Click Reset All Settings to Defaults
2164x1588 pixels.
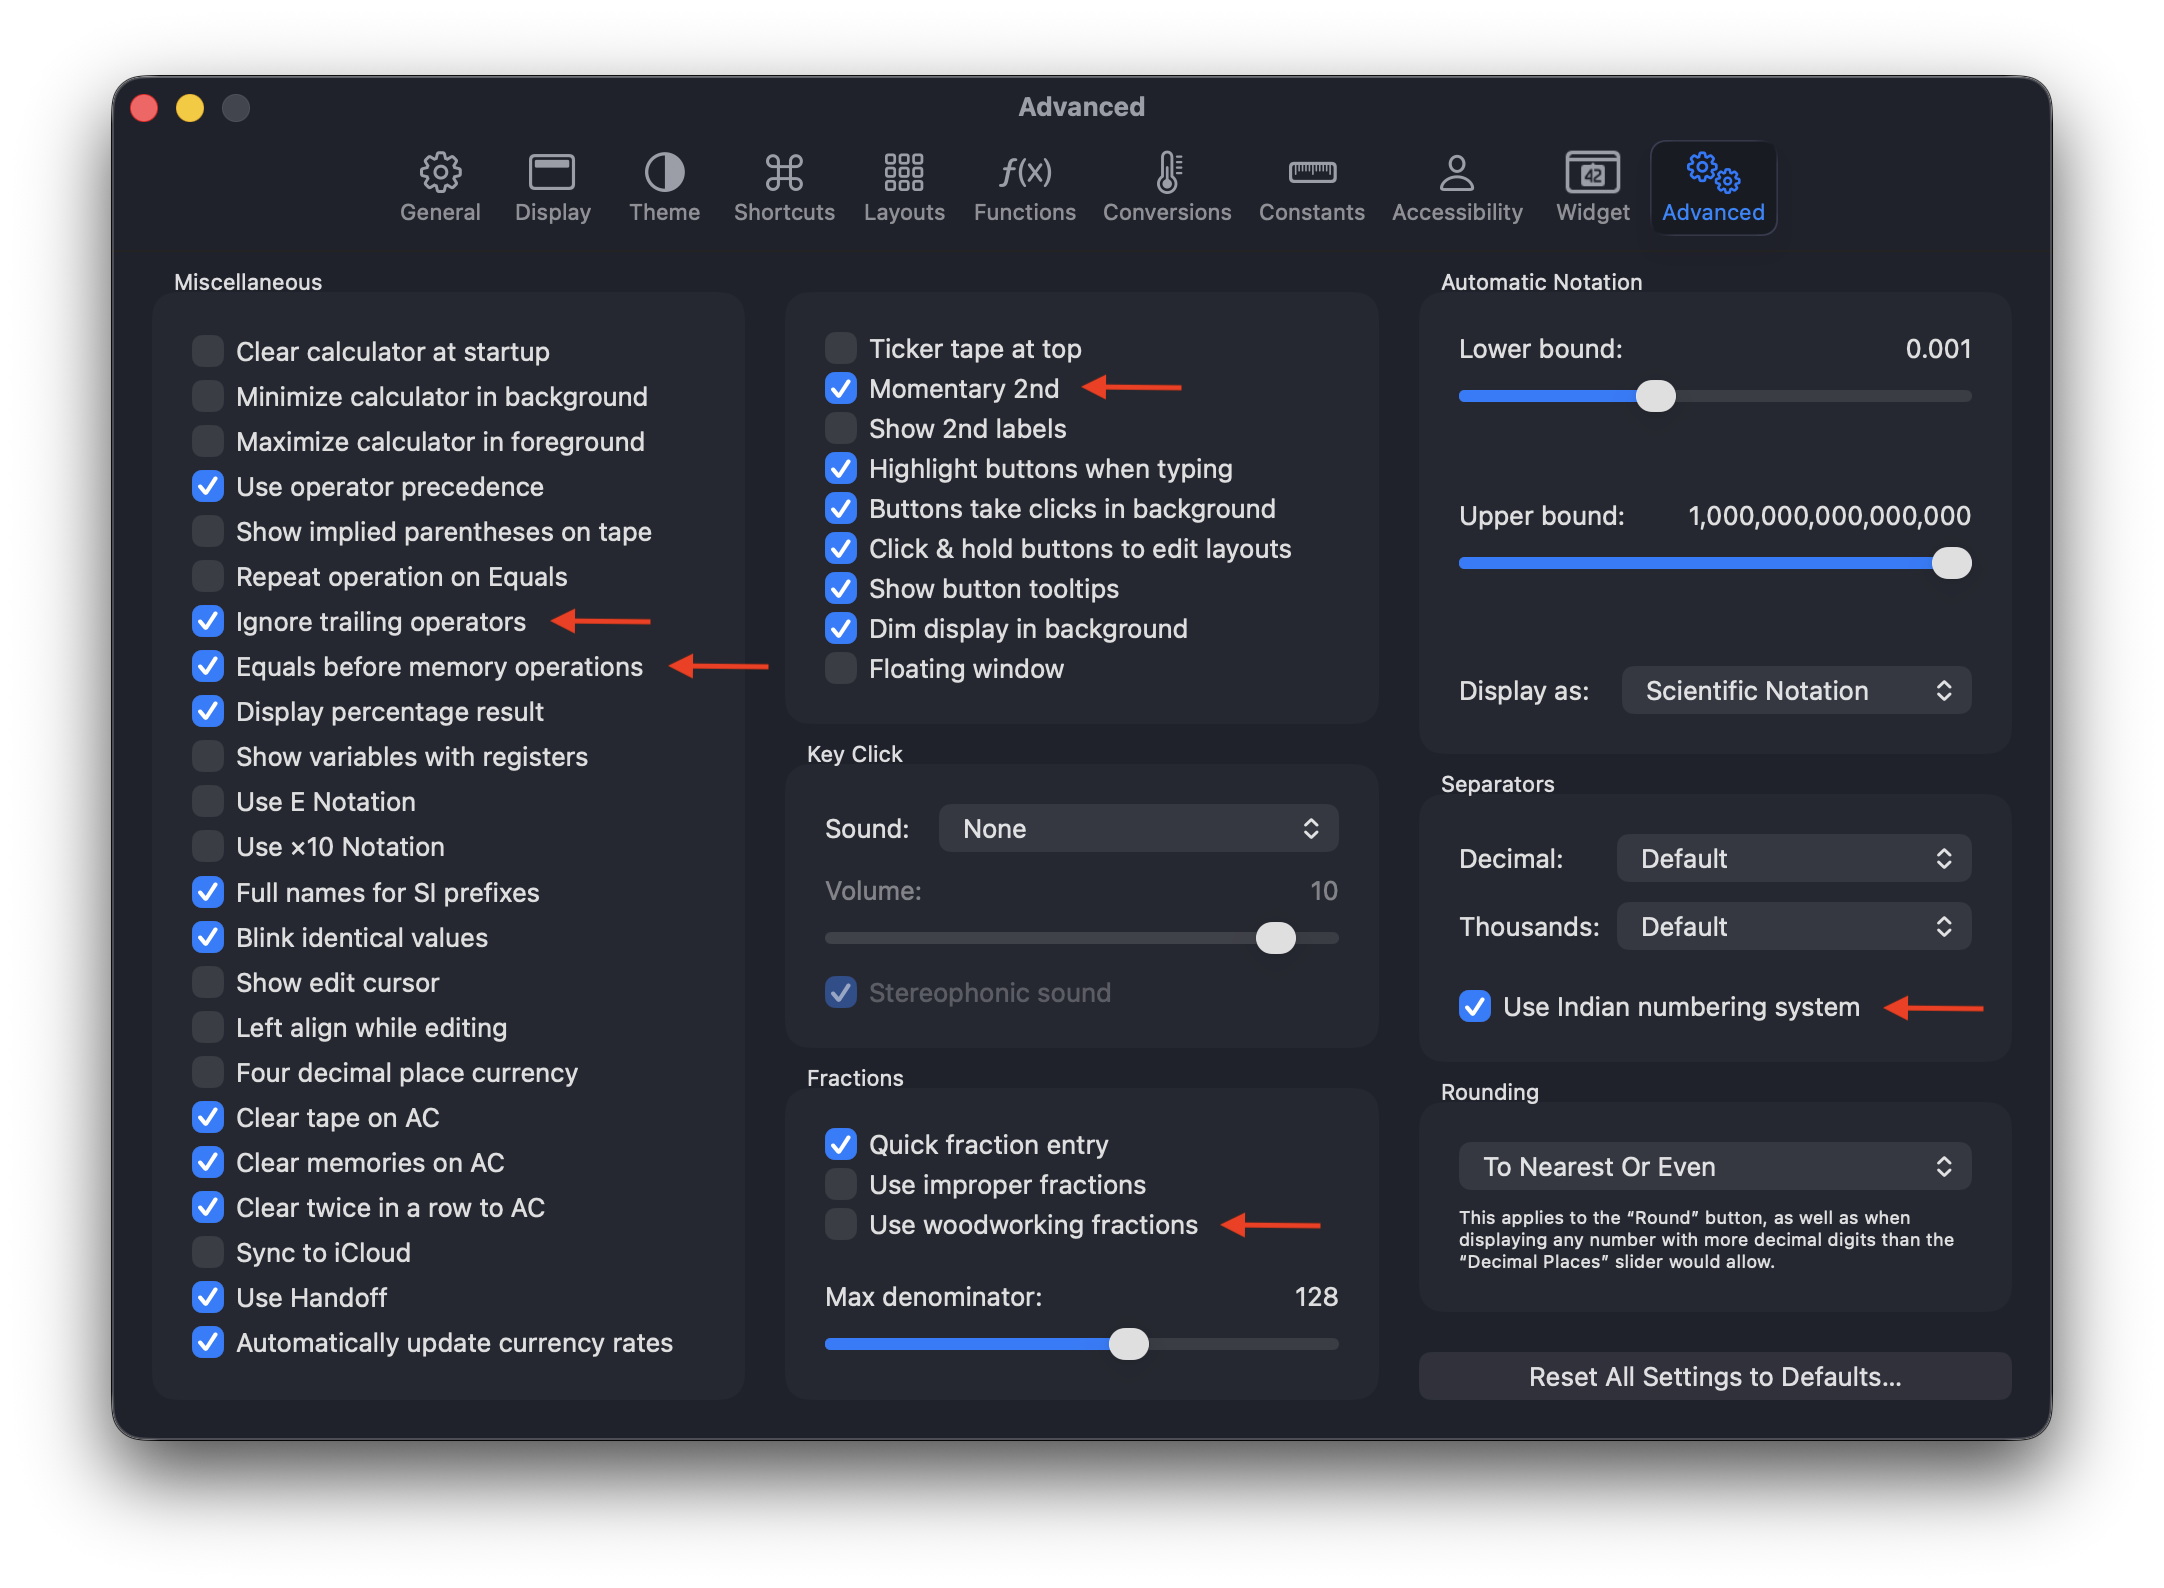pos(1715,1376)
